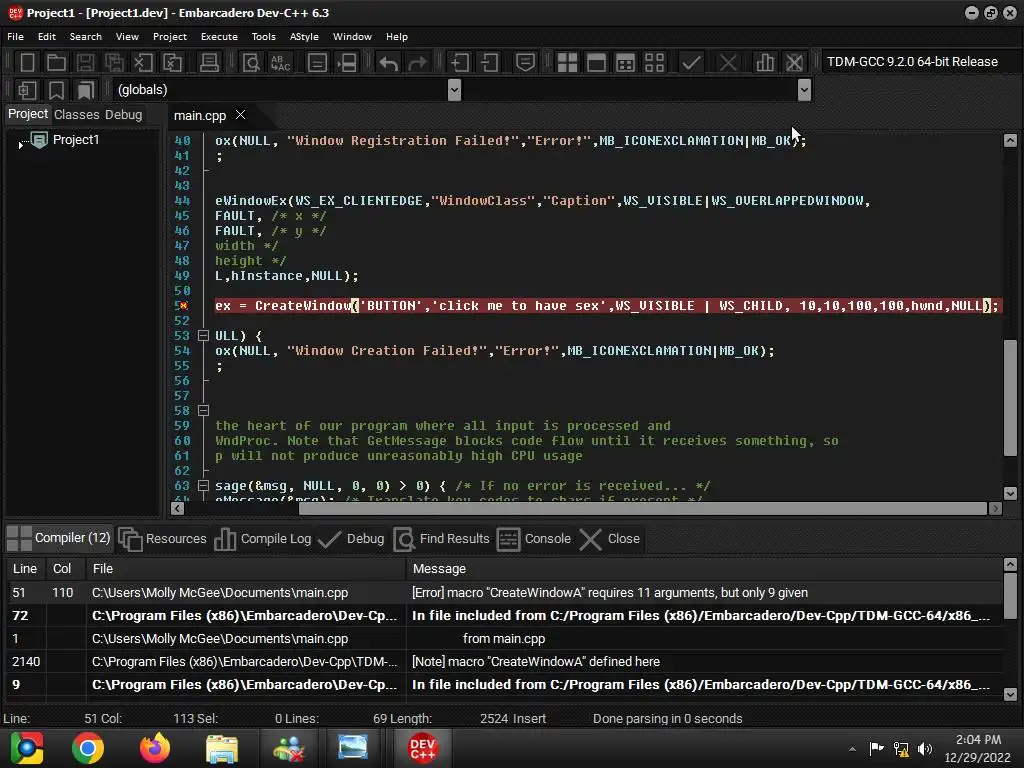1024x768 pixels.
Task: Click the File column header
Action: [246, 569]
